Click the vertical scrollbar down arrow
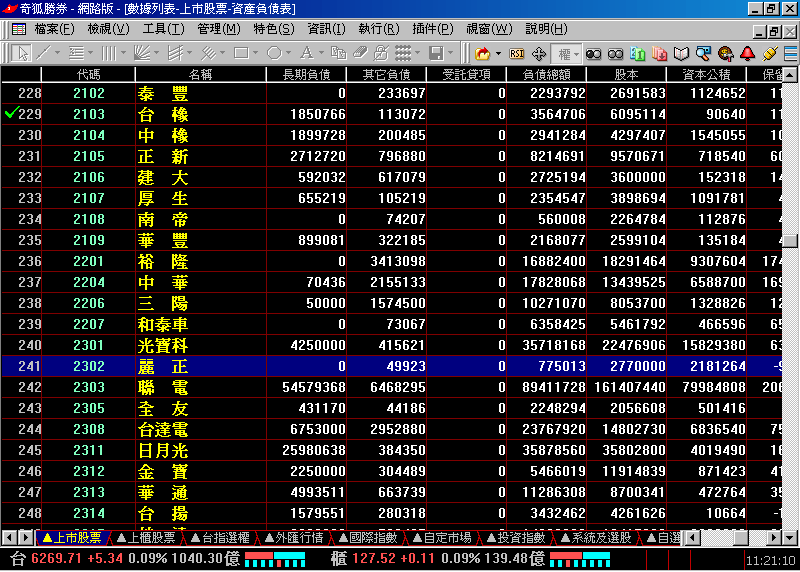The image size is (800, 572). [x=790, y=537]
